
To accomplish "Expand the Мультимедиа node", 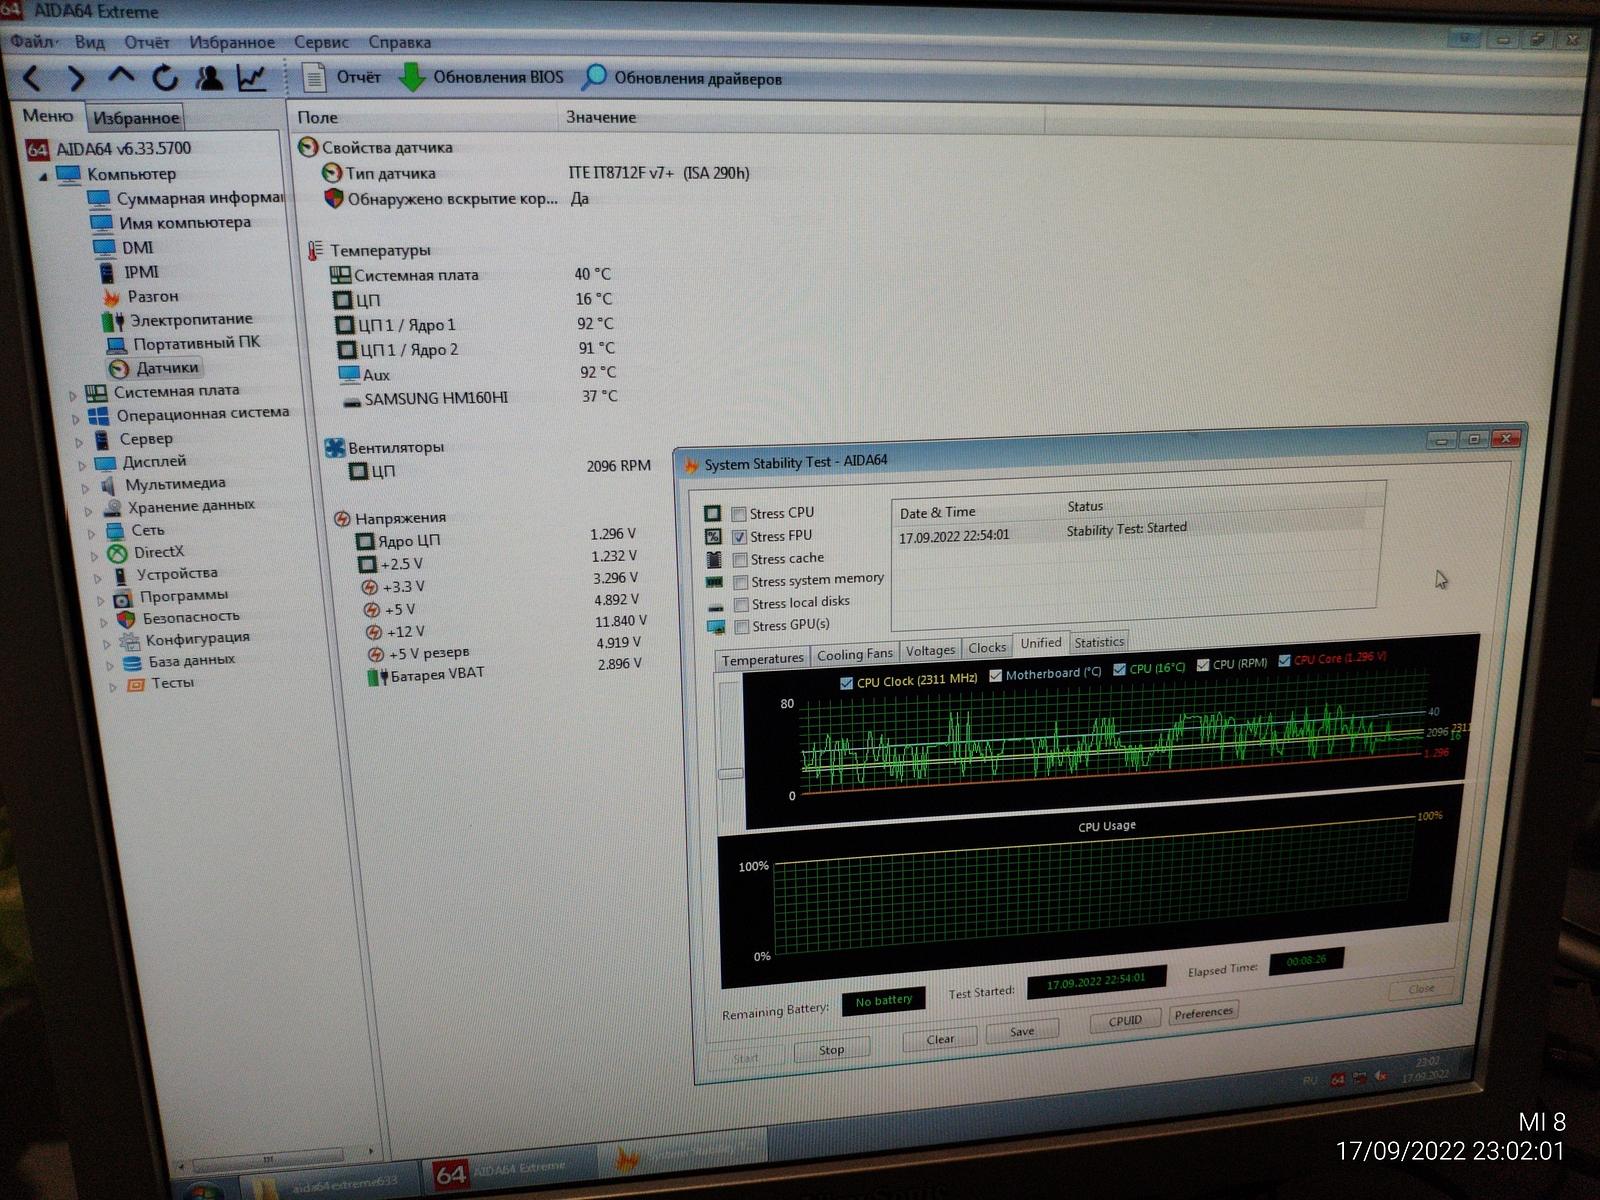I will coord(86,488).
